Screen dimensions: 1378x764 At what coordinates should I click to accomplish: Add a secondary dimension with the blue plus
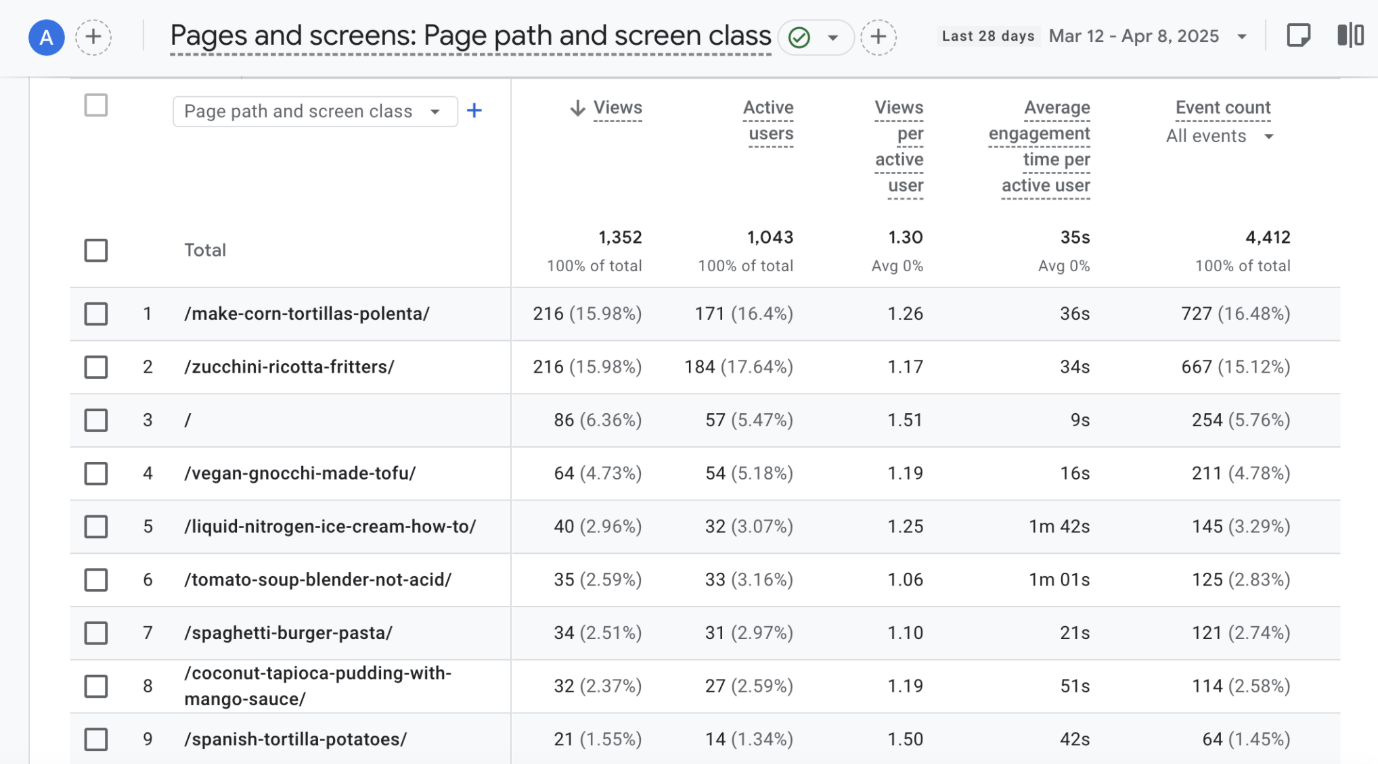coord(475,111)
